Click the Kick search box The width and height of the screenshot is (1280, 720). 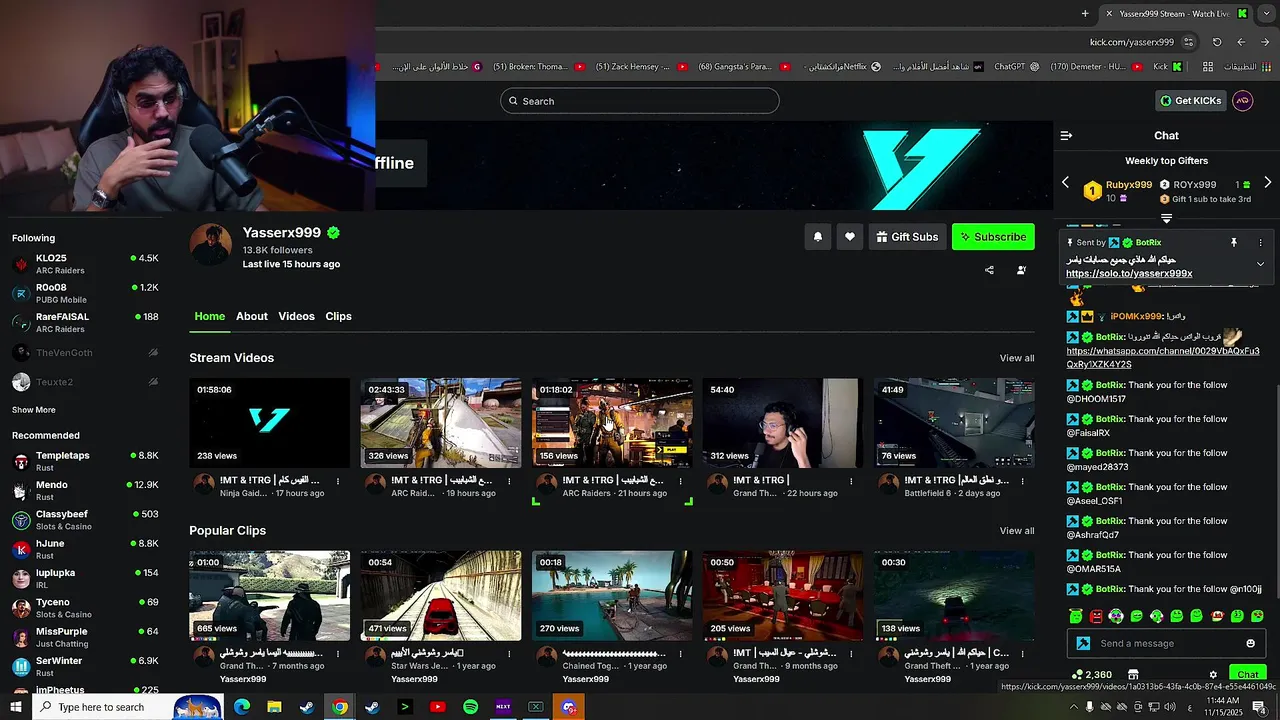tap(640, 101)
